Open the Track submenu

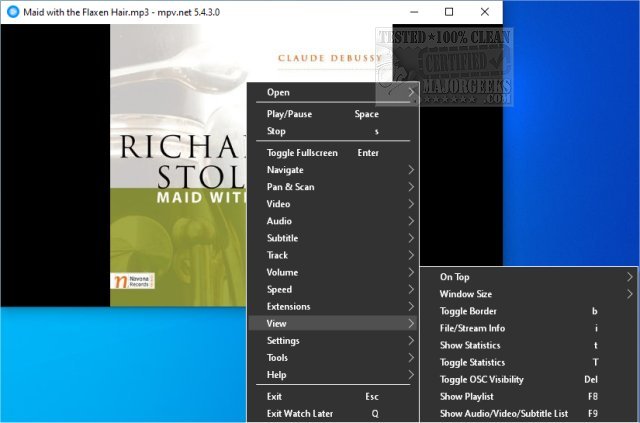click(333, 255)
